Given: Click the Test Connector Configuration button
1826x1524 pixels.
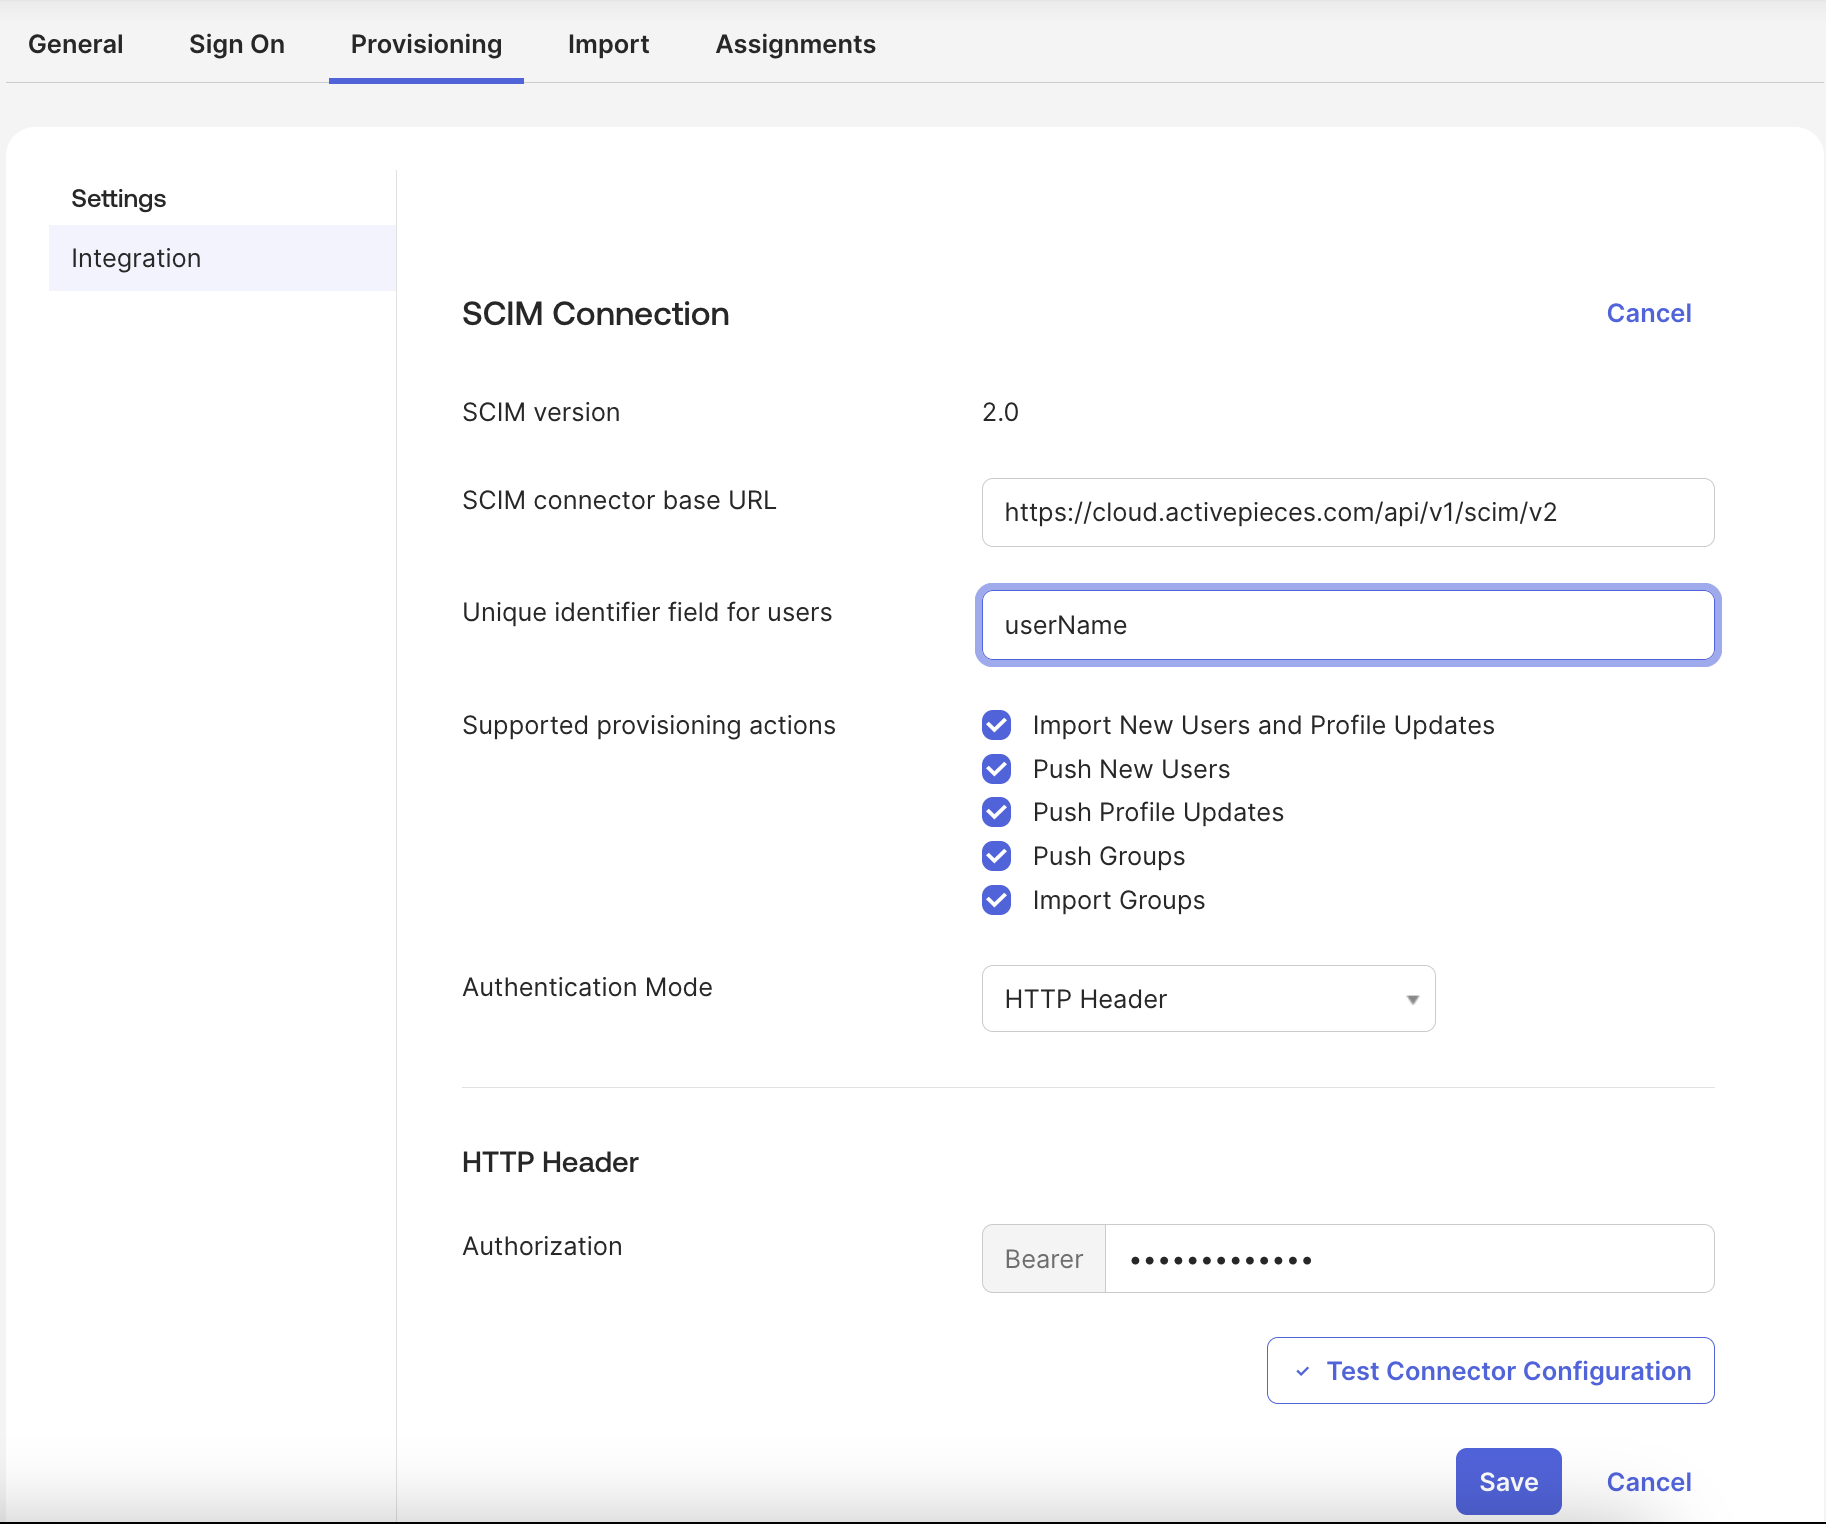Looking at the screenshot, I should click(x=1490, y=1371).
